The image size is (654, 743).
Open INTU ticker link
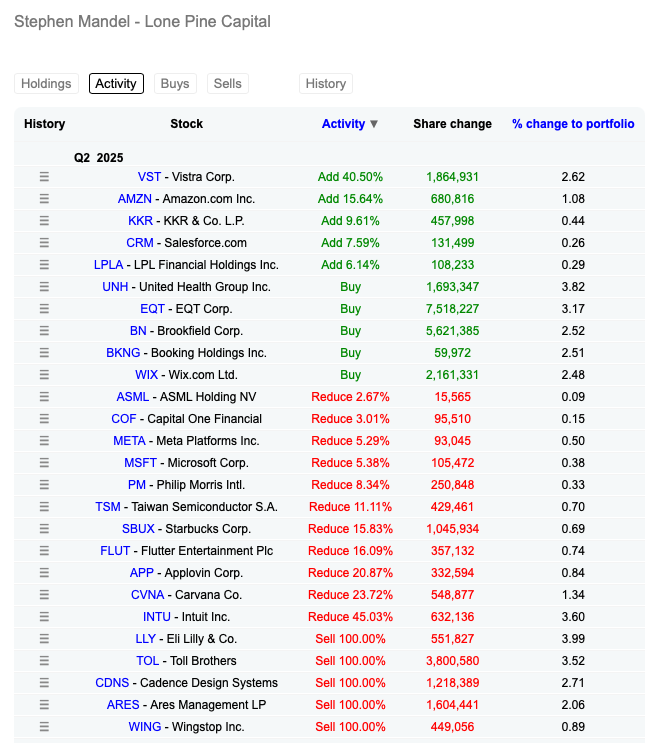[157, 616]
